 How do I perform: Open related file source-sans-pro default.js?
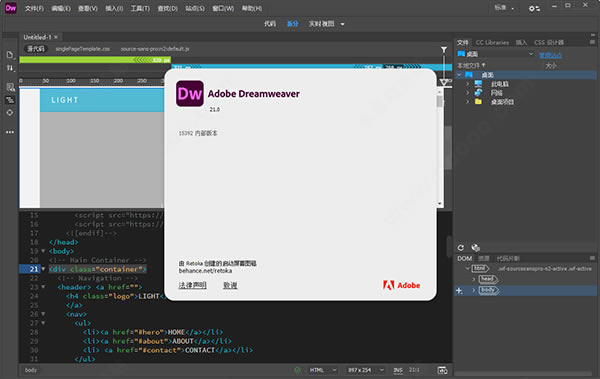tap(155, 49)
